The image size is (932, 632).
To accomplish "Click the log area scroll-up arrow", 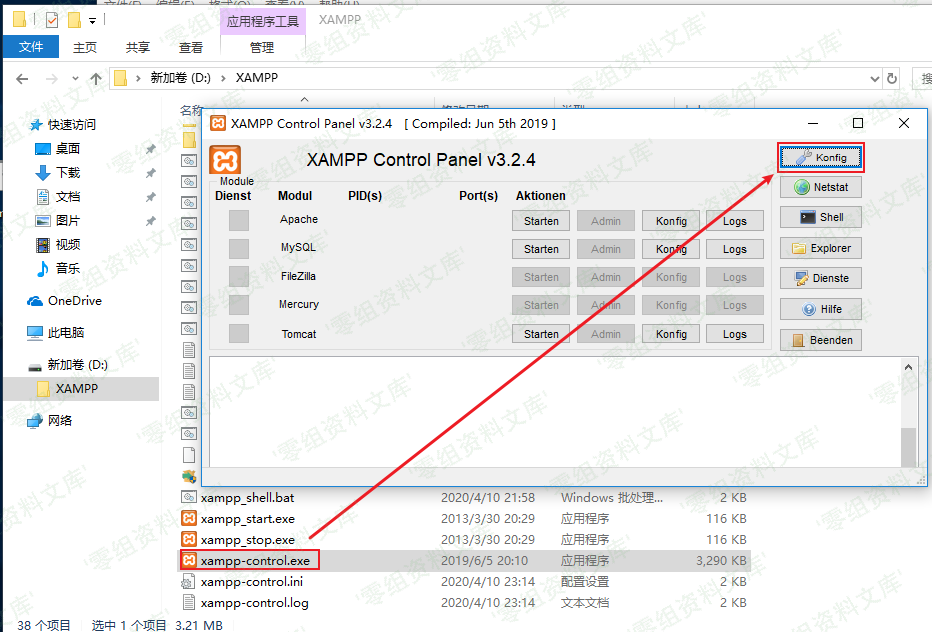I will pyautogui.click(x=908, y=367).
